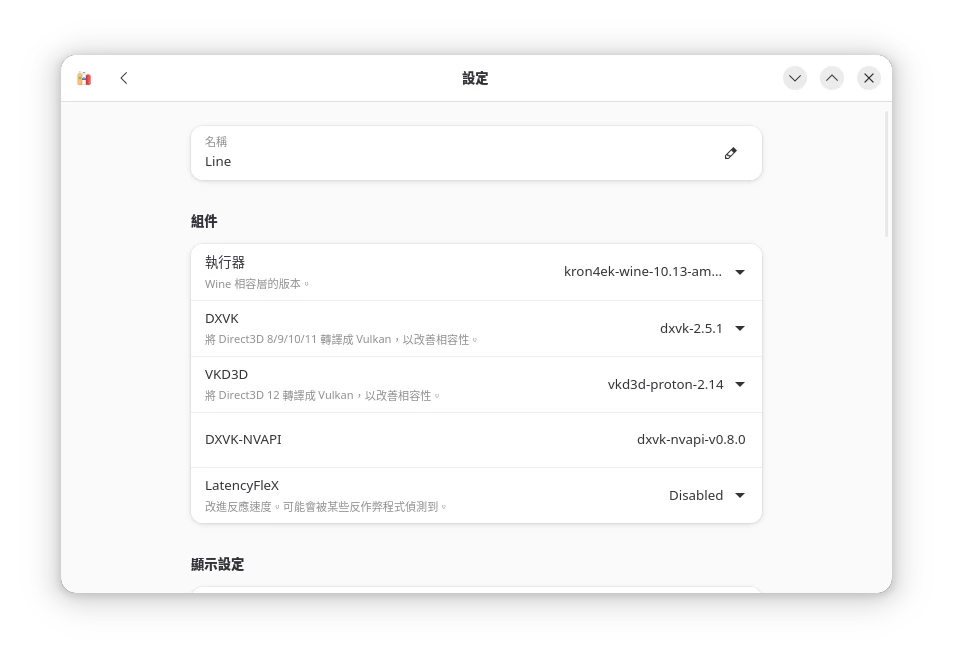Click the LatencyFleX description text
This screenshot has width=953, height=660.
(325, 506)
